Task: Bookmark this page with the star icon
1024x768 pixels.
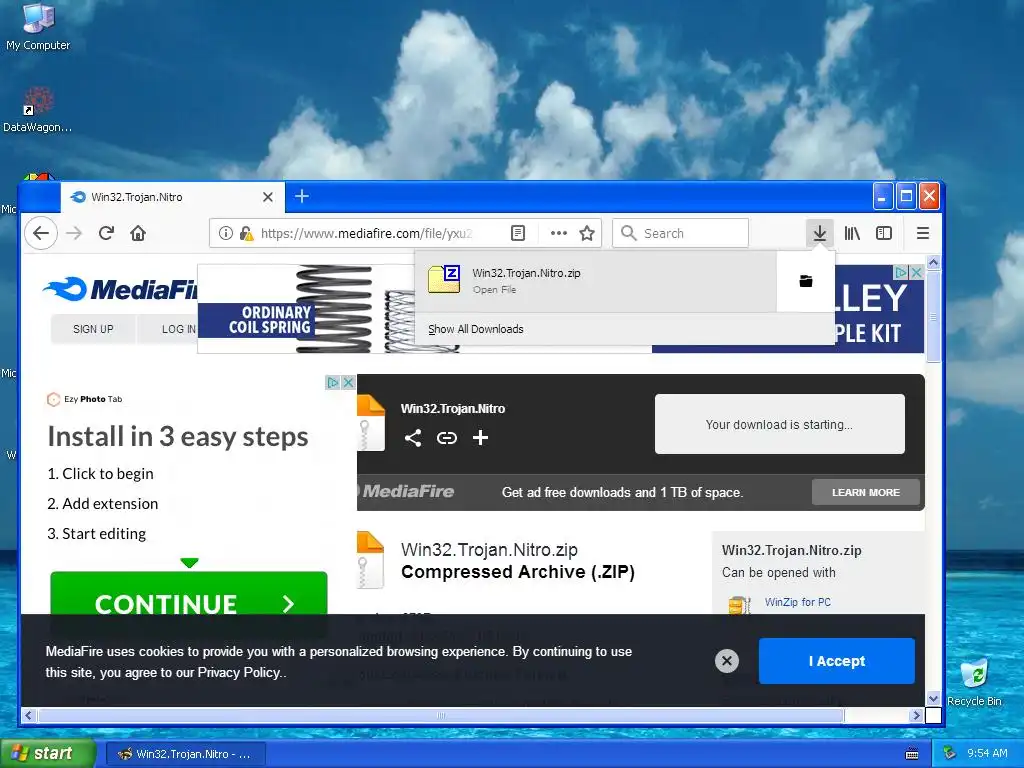Action: point(587,233)
